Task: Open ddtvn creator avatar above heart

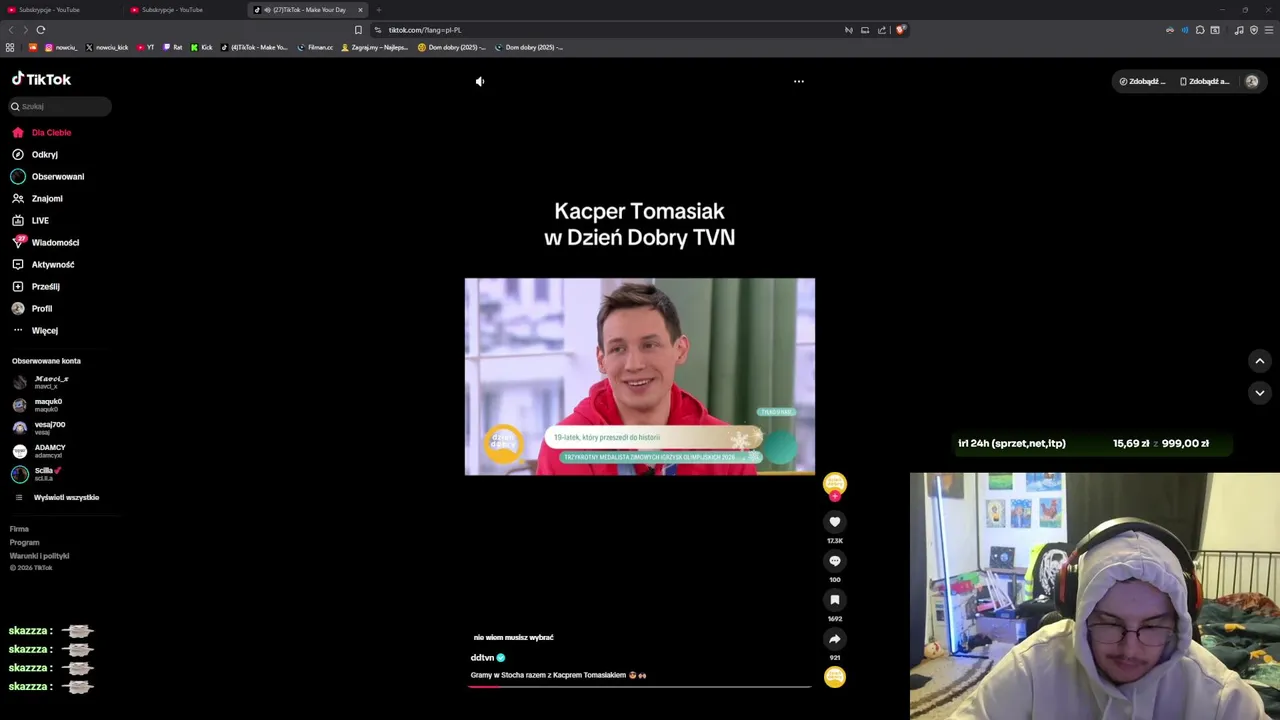Action: pos(835,484)
